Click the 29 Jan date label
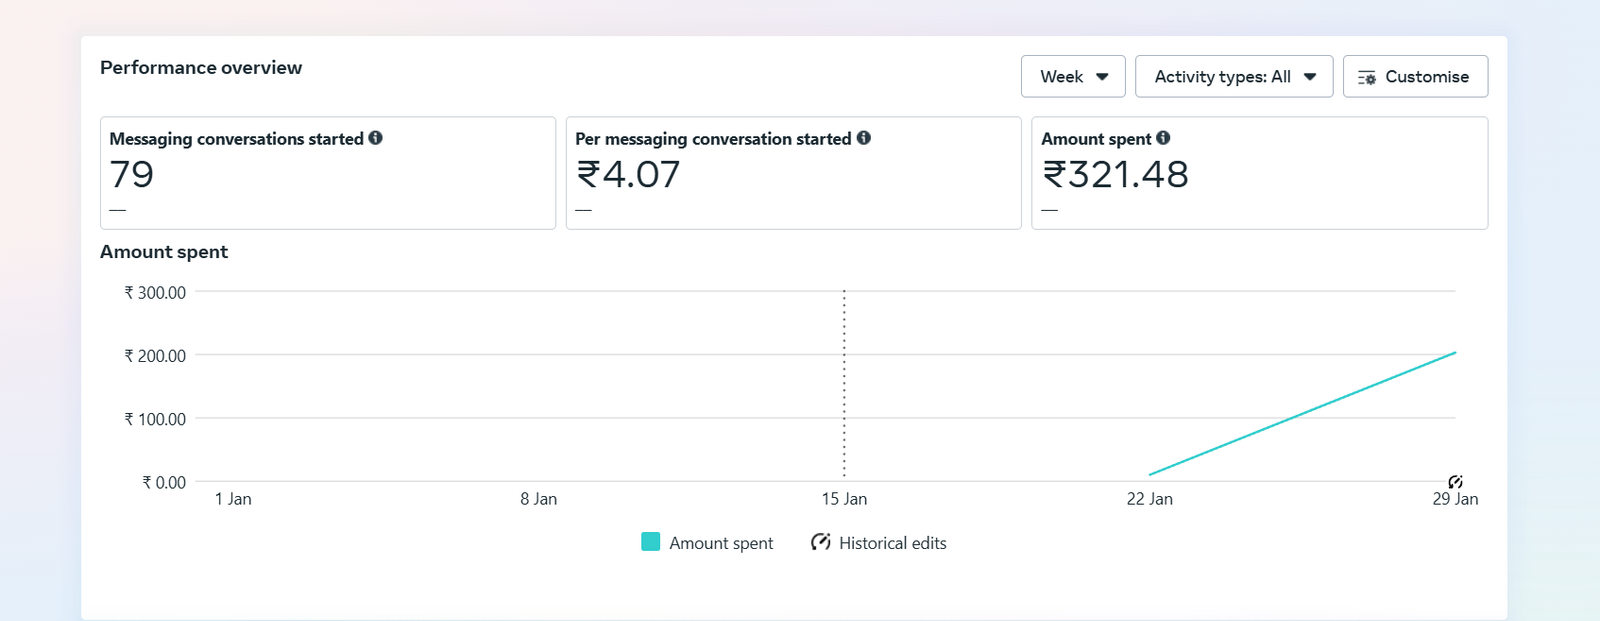The width and height of the screenshot is (1600, 621). (1455, 499)
